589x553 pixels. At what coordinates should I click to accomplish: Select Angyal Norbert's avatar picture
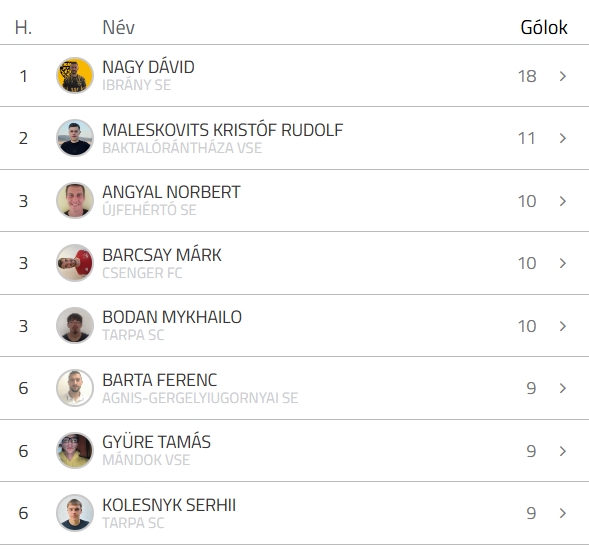tap(75, 201)
